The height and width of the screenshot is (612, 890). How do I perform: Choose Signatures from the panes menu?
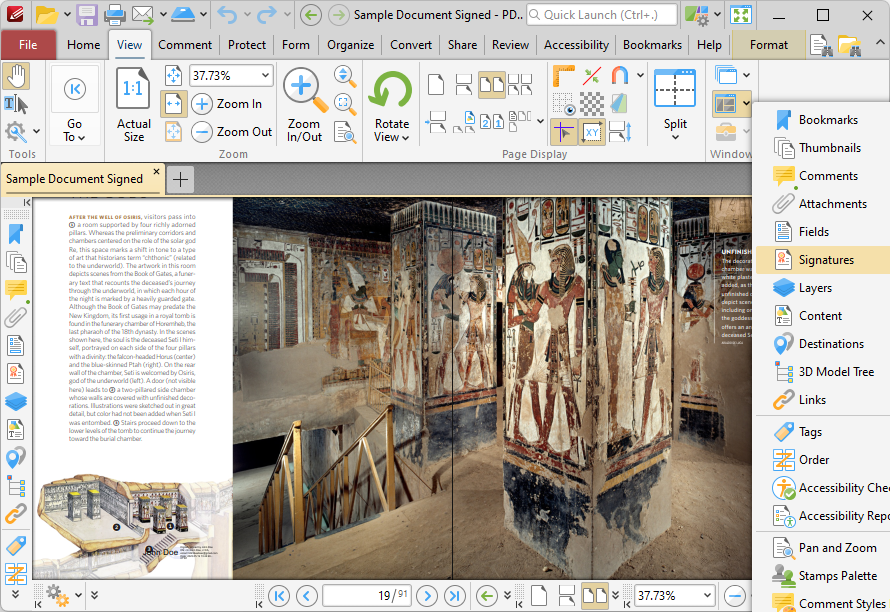click(x=823, y=260)
